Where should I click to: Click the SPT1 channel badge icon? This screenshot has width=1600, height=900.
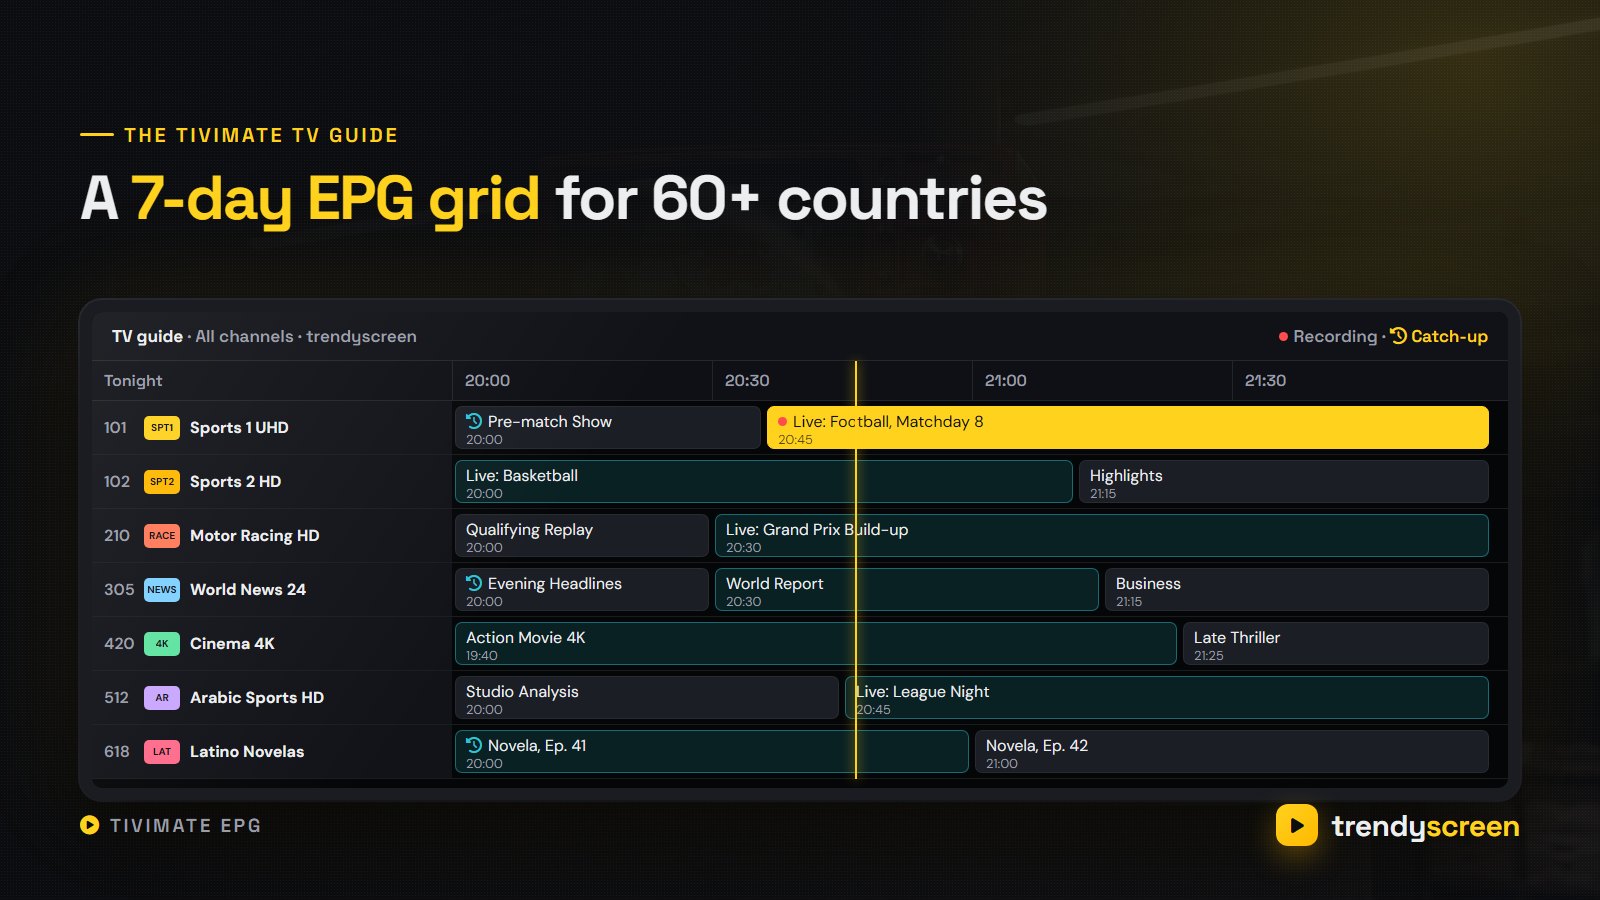162,428
